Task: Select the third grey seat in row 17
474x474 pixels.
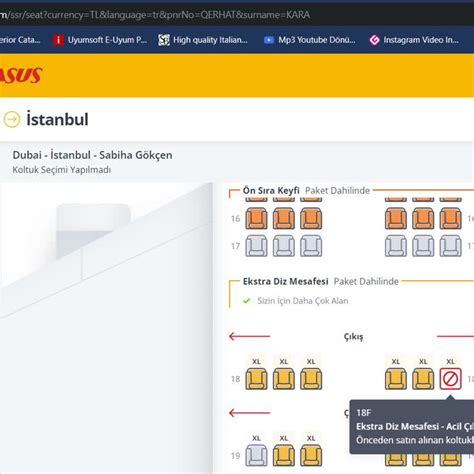Action: click(311, 246)
